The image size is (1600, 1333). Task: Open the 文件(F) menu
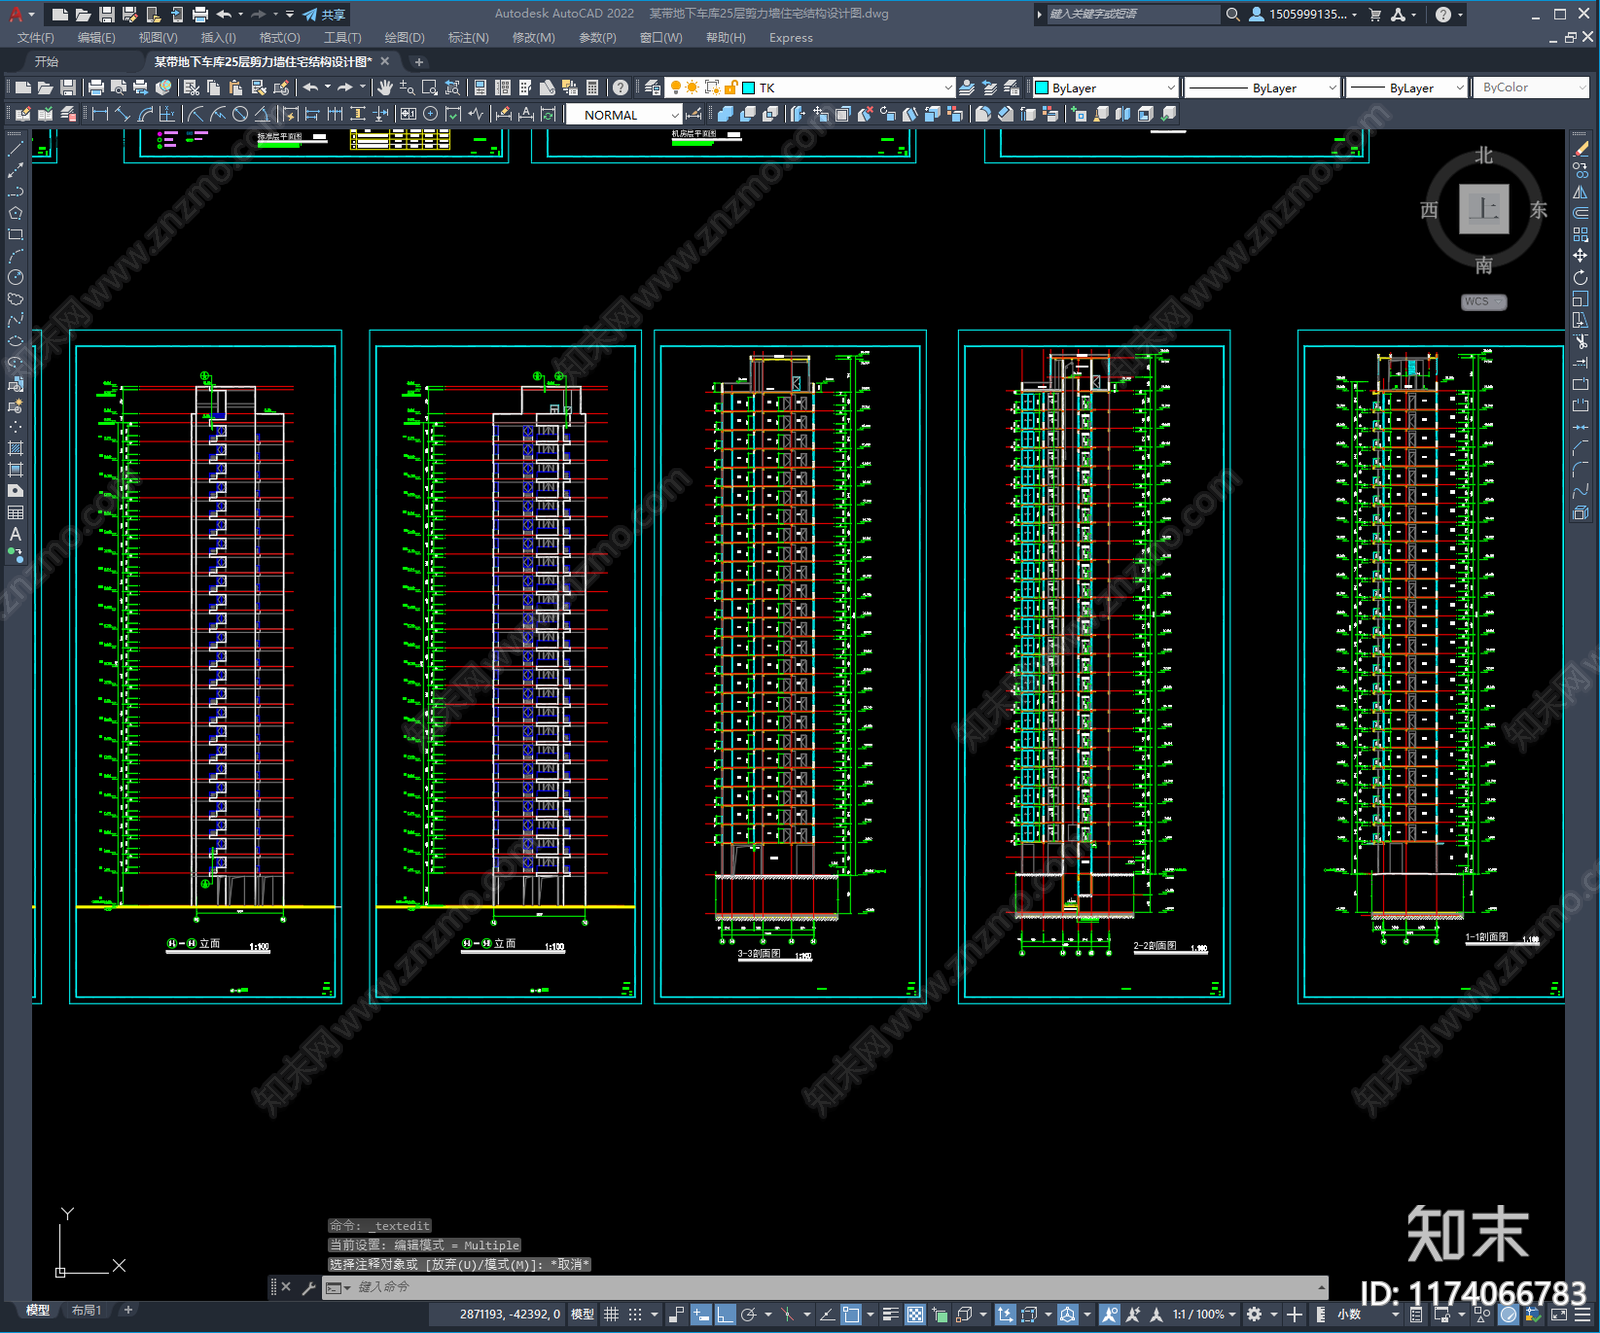click(36, 38)
